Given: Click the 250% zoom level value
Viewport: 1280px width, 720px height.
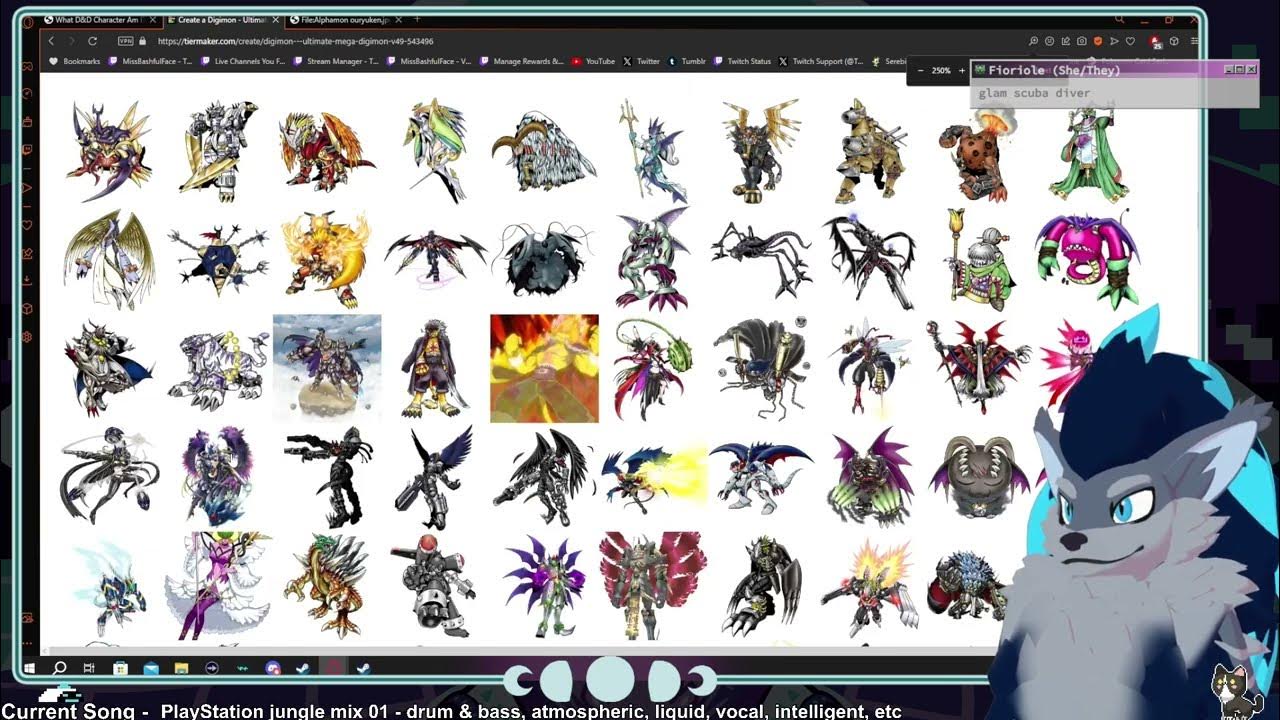Looking at the screenshot, I should point(941,71).
